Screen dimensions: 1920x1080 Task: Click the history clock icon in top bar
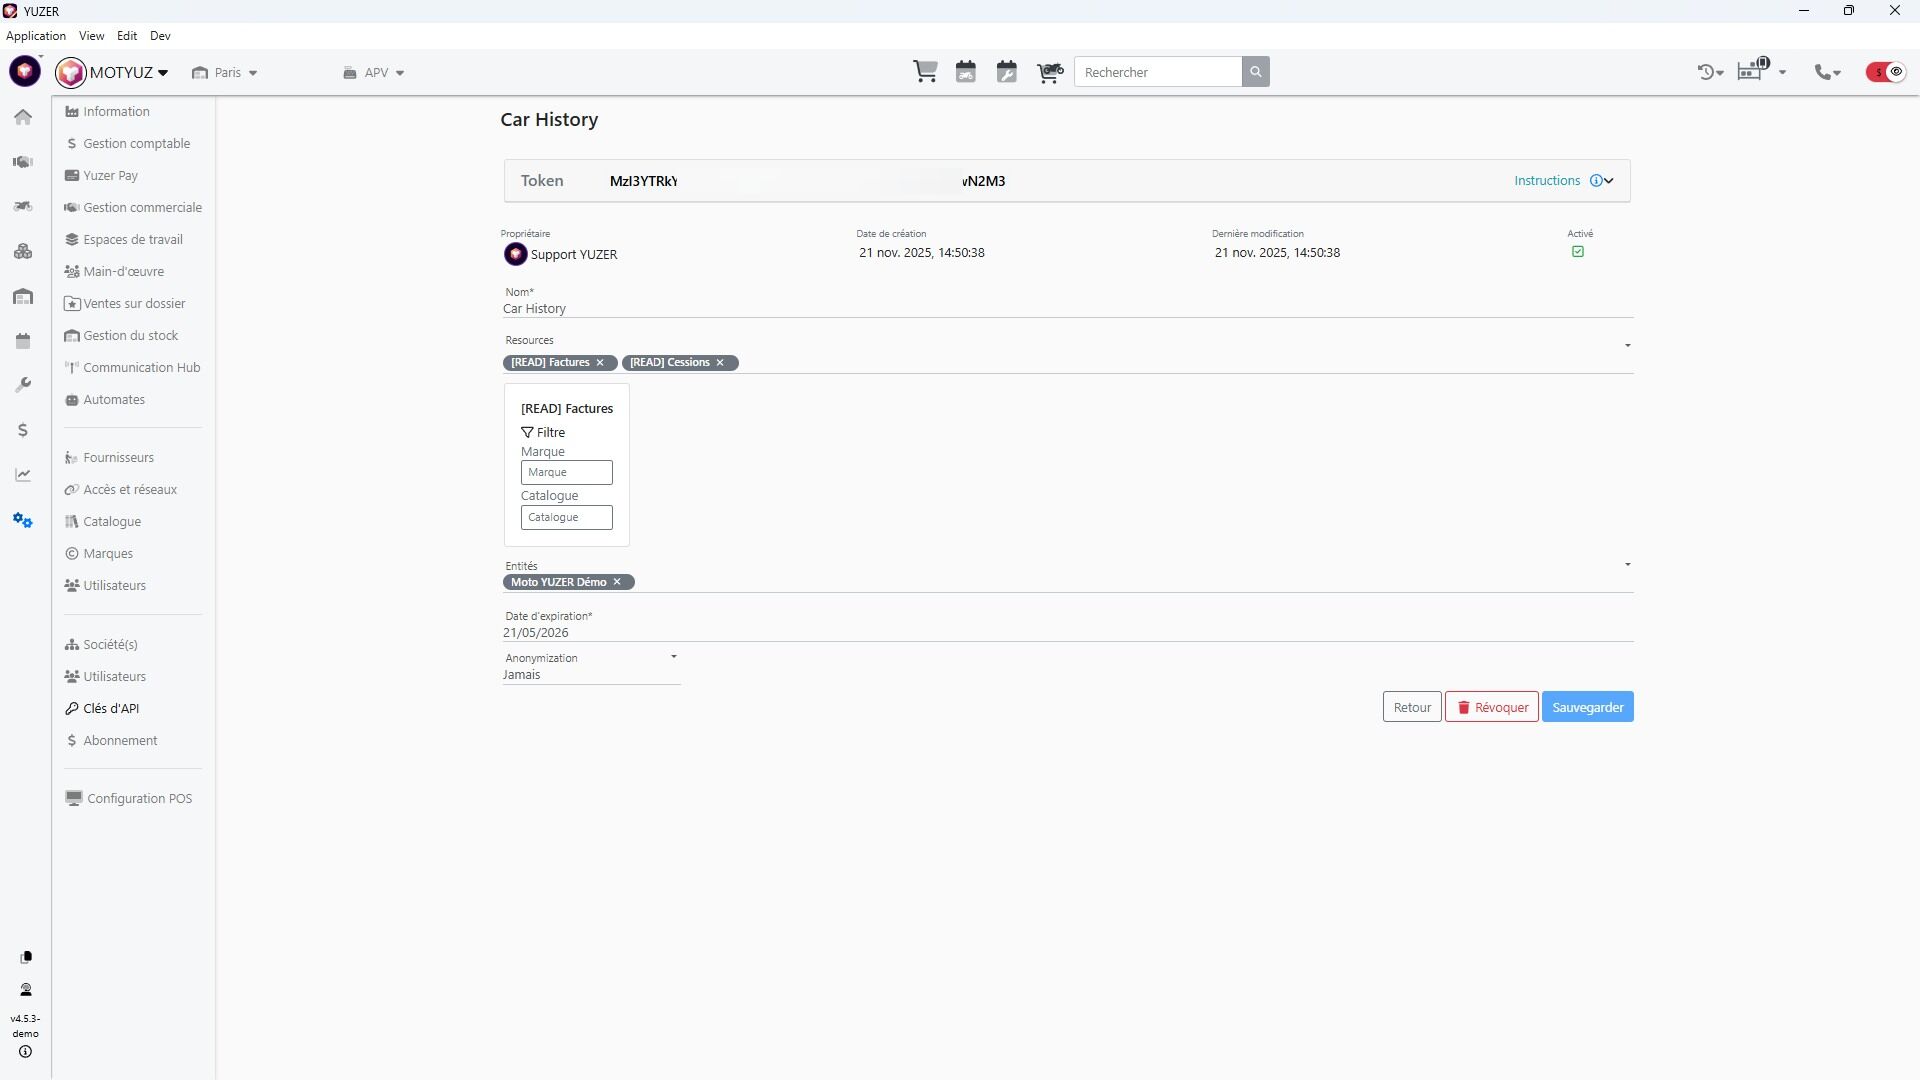tap(1706, 72)
